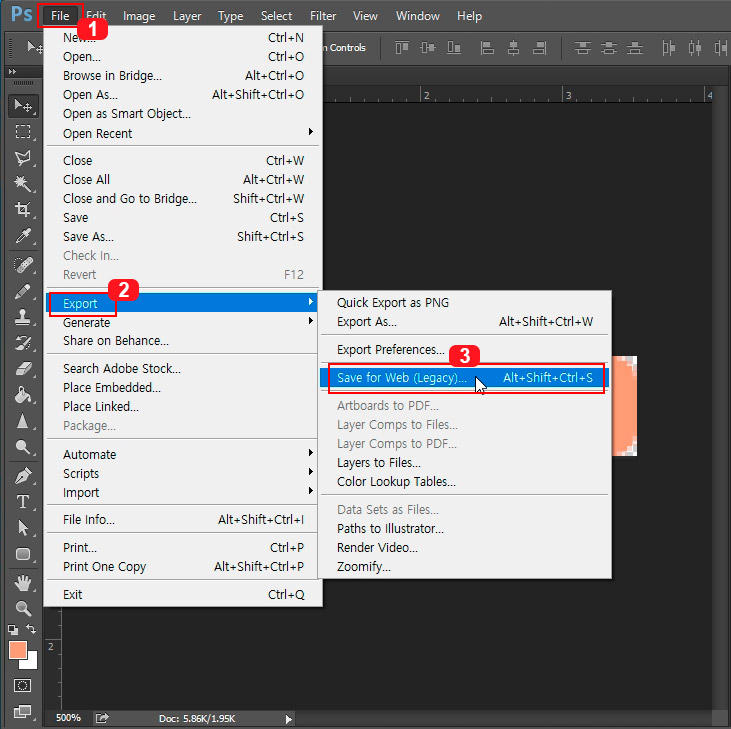Select the Eraser tool
The width and height of the screenshot is (731, 729).
23,369
